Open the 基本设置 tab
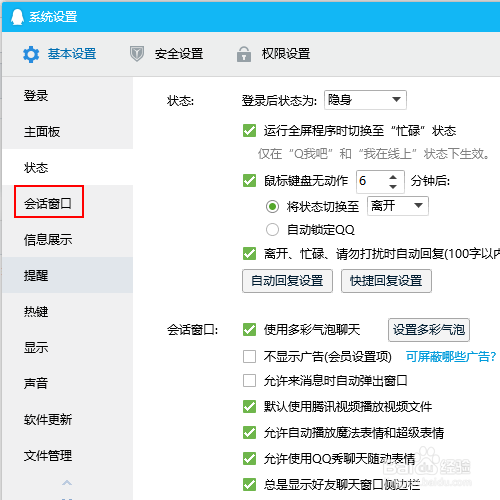Viewport: 500px width, 500px height. [x=72, y=54]
